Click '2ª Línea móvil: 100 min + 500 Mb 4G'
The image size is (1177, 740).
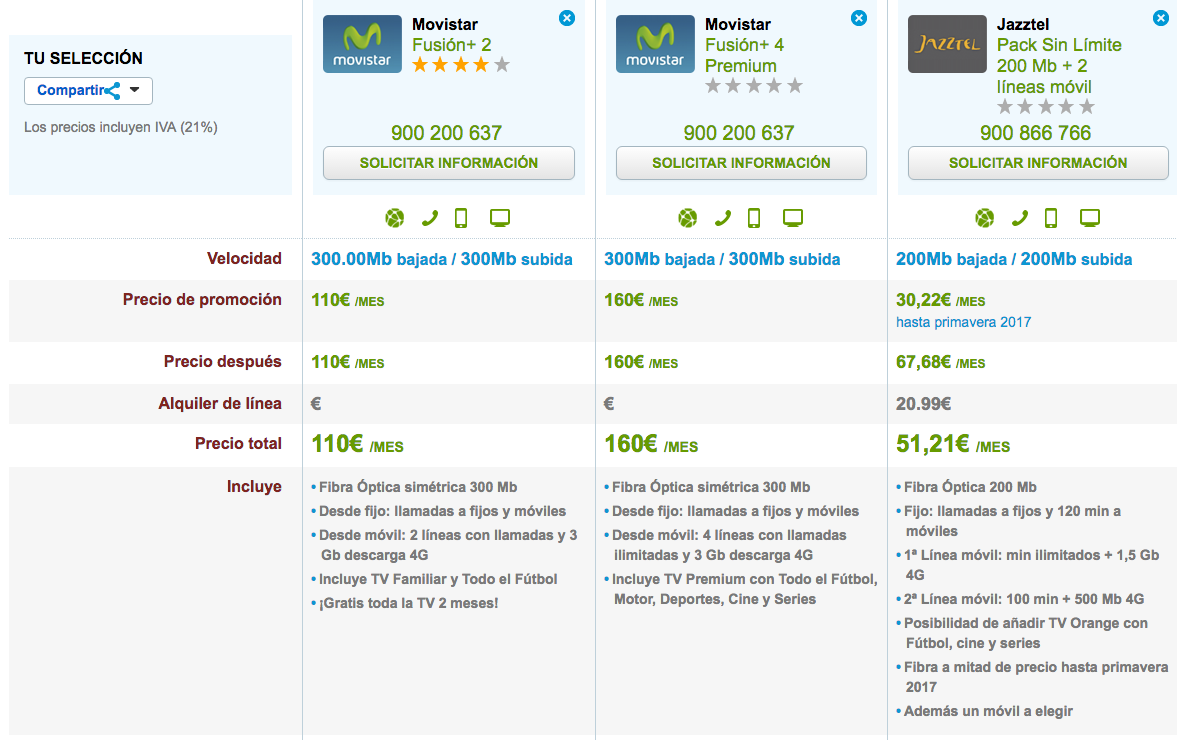click(x=1024, y=600)
